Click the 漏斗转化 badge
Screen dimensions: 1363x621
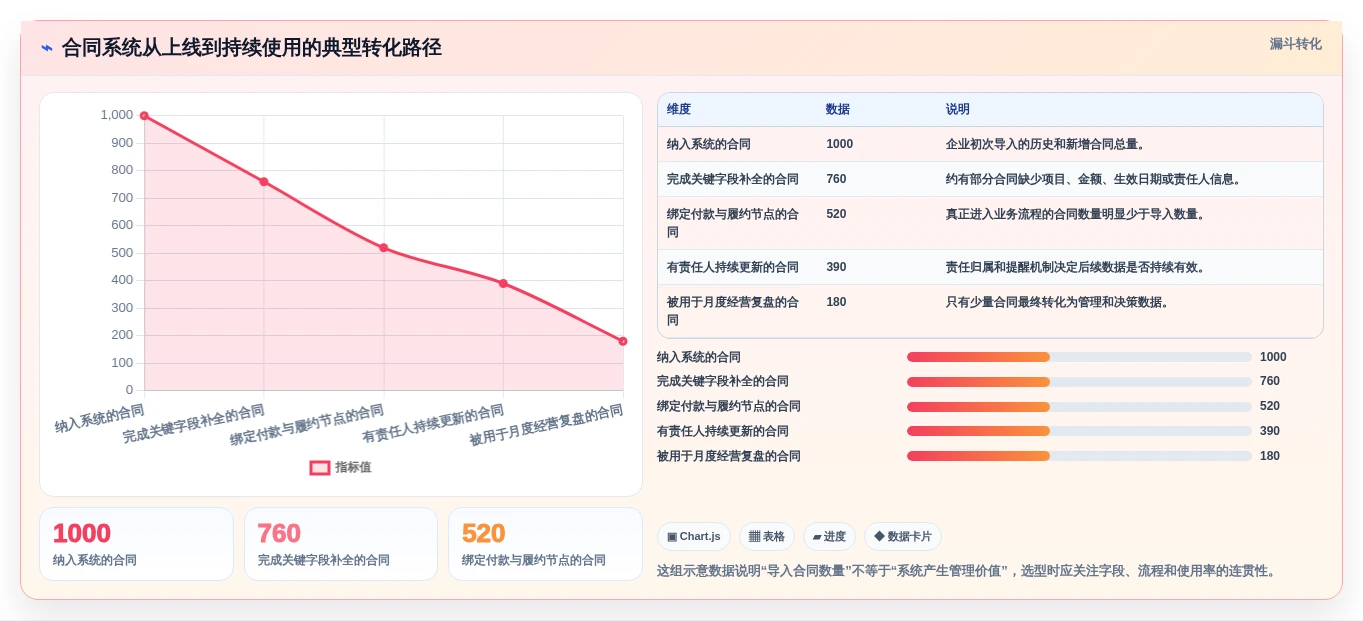coord(1296,44)
